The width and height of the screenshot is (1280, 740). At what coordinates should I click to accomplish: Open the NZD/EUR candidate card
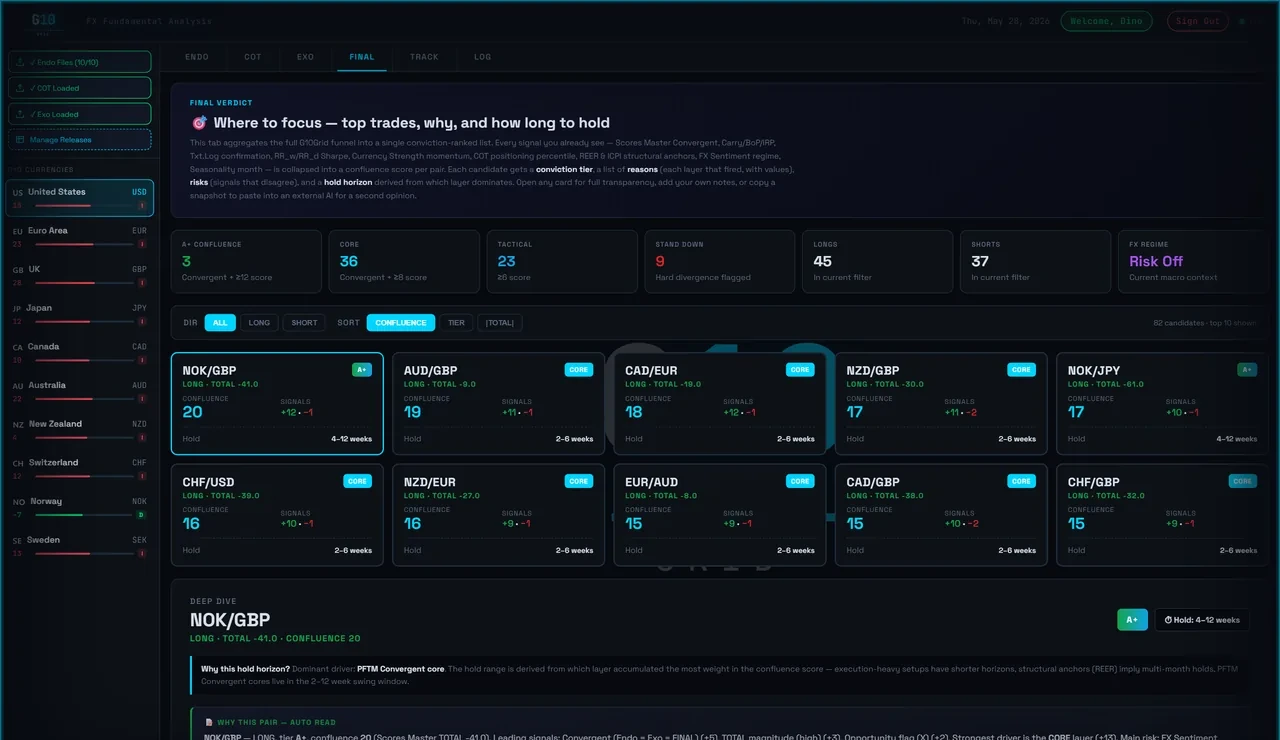(498, 515)
